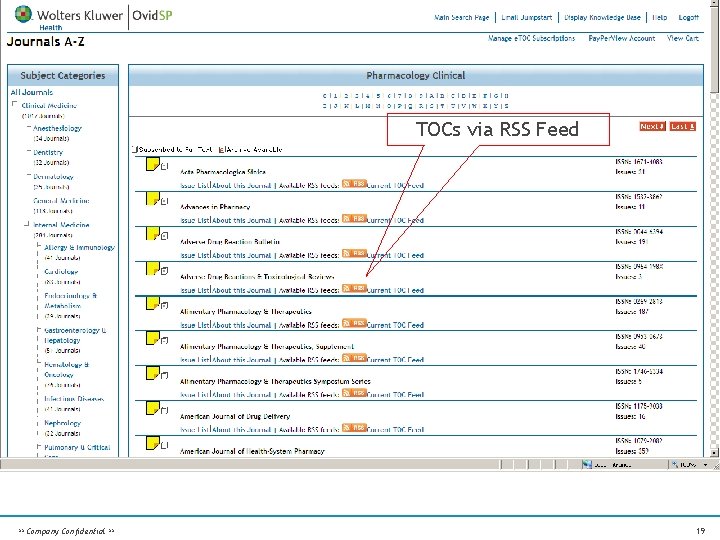The width and height of the screenshot is (720, 540).
Task: Collapse the Internal Medicine subcategory
Action: [27, 224]
